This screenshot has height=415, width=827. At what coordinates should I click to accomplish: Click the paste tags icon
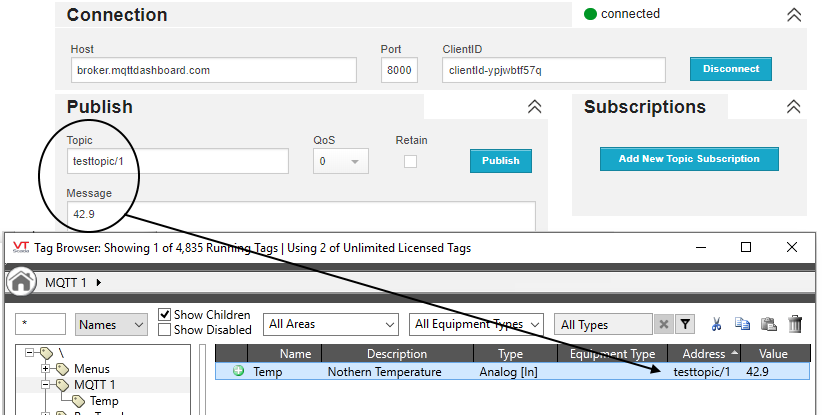tap(768, 324)
